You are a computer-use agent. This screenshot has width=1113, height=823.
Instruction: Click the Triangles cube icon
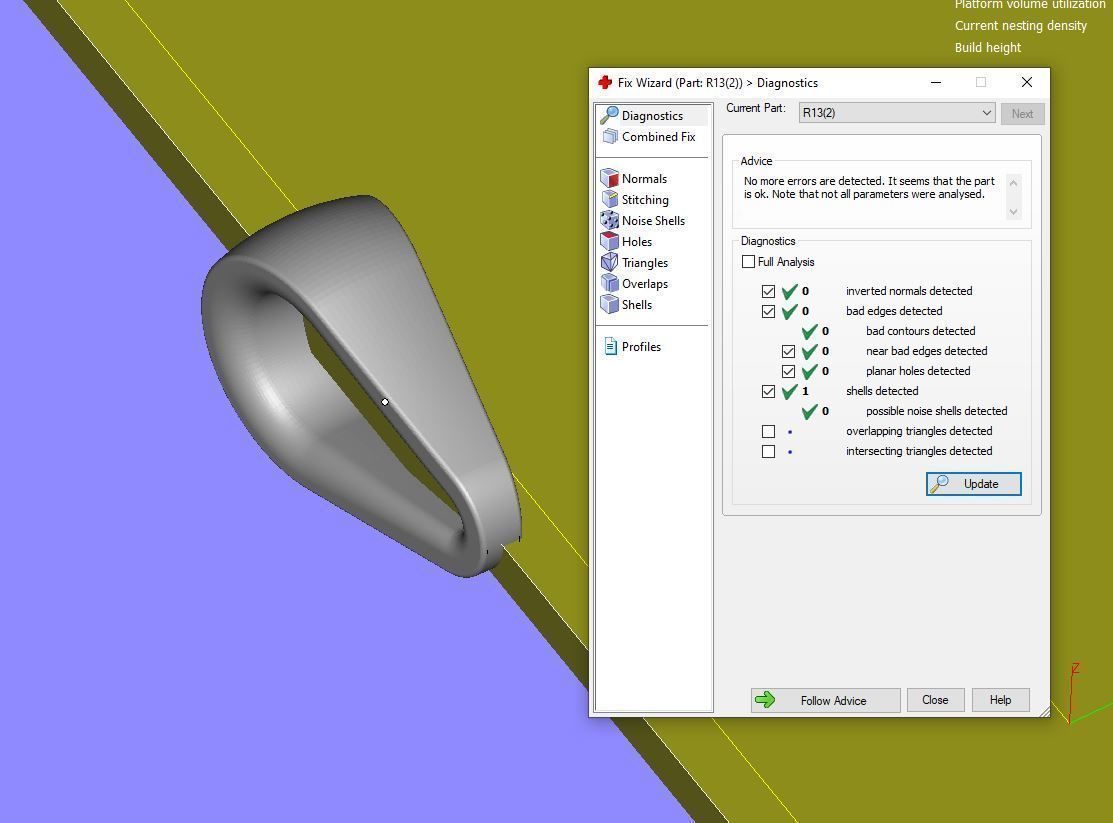point(609,262)
